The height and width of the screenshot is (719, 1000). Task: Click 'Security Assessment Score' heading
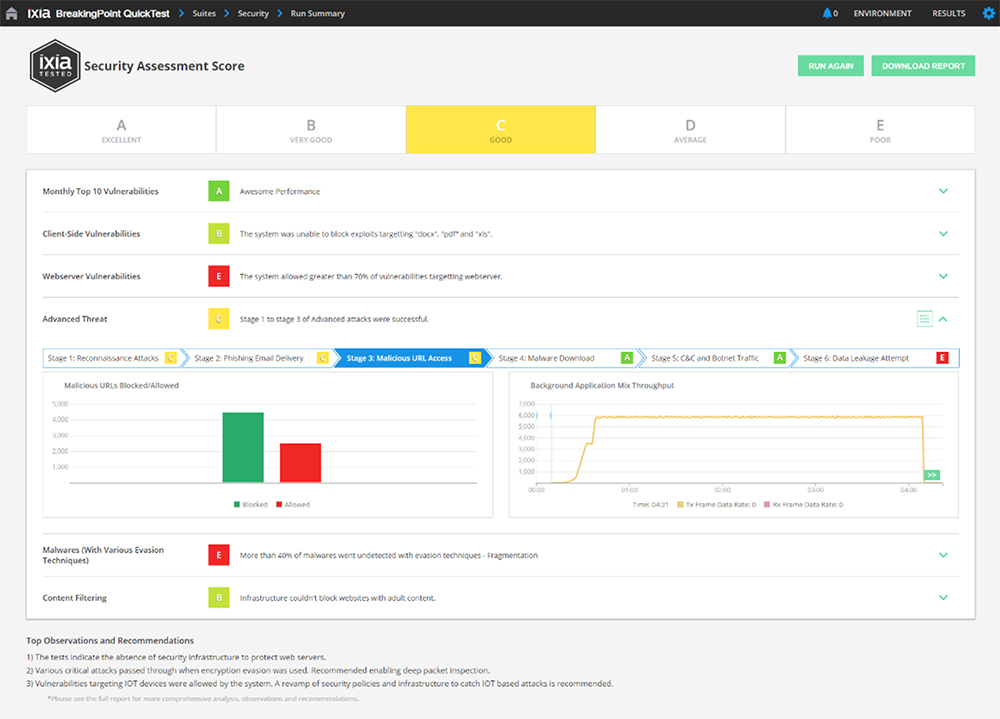[x=164, y=66]
